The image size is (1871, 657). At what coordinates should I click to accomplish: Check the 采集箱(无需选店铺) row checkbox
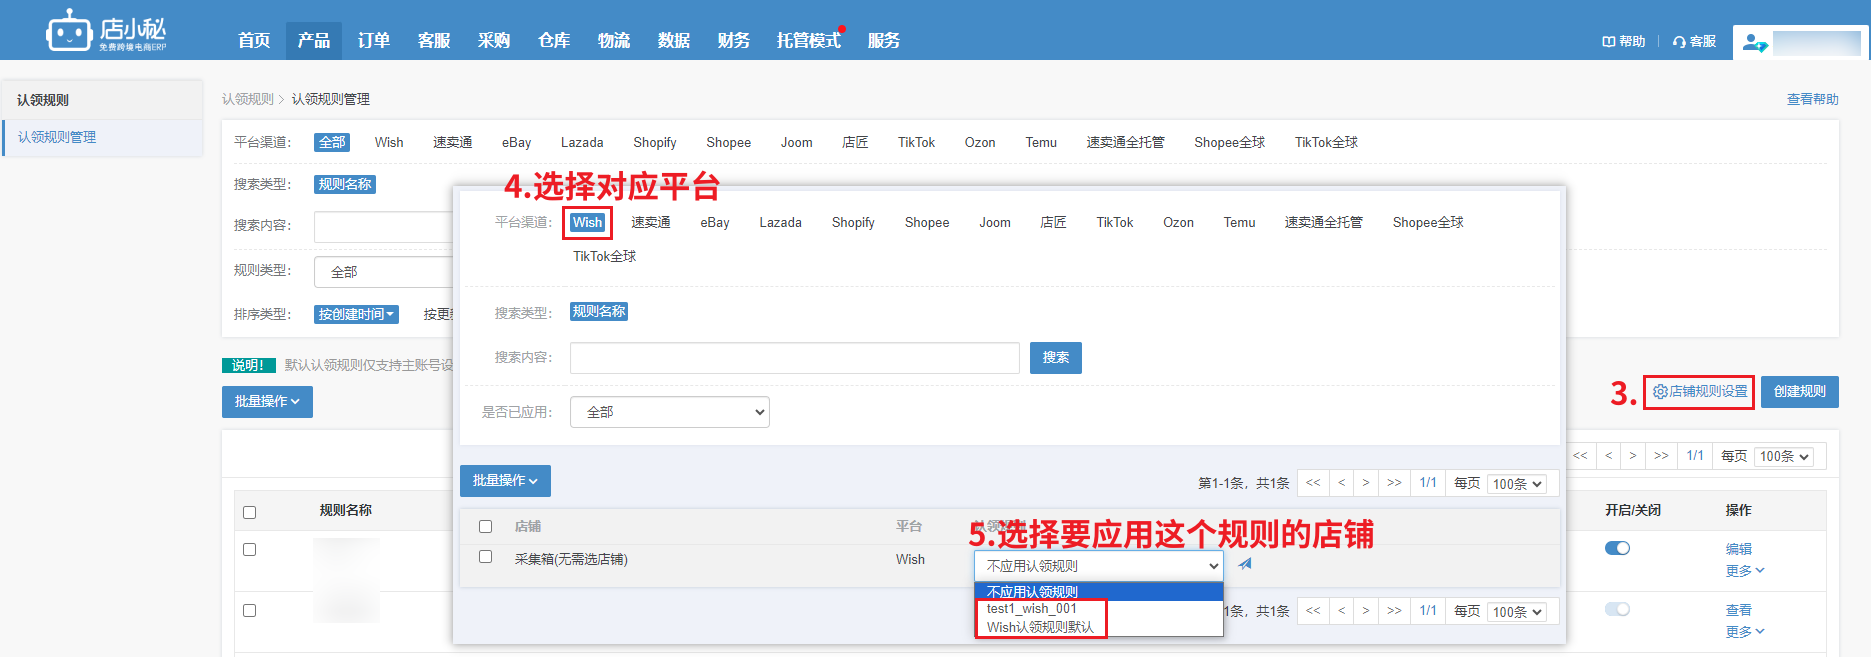tap(486, 556)
